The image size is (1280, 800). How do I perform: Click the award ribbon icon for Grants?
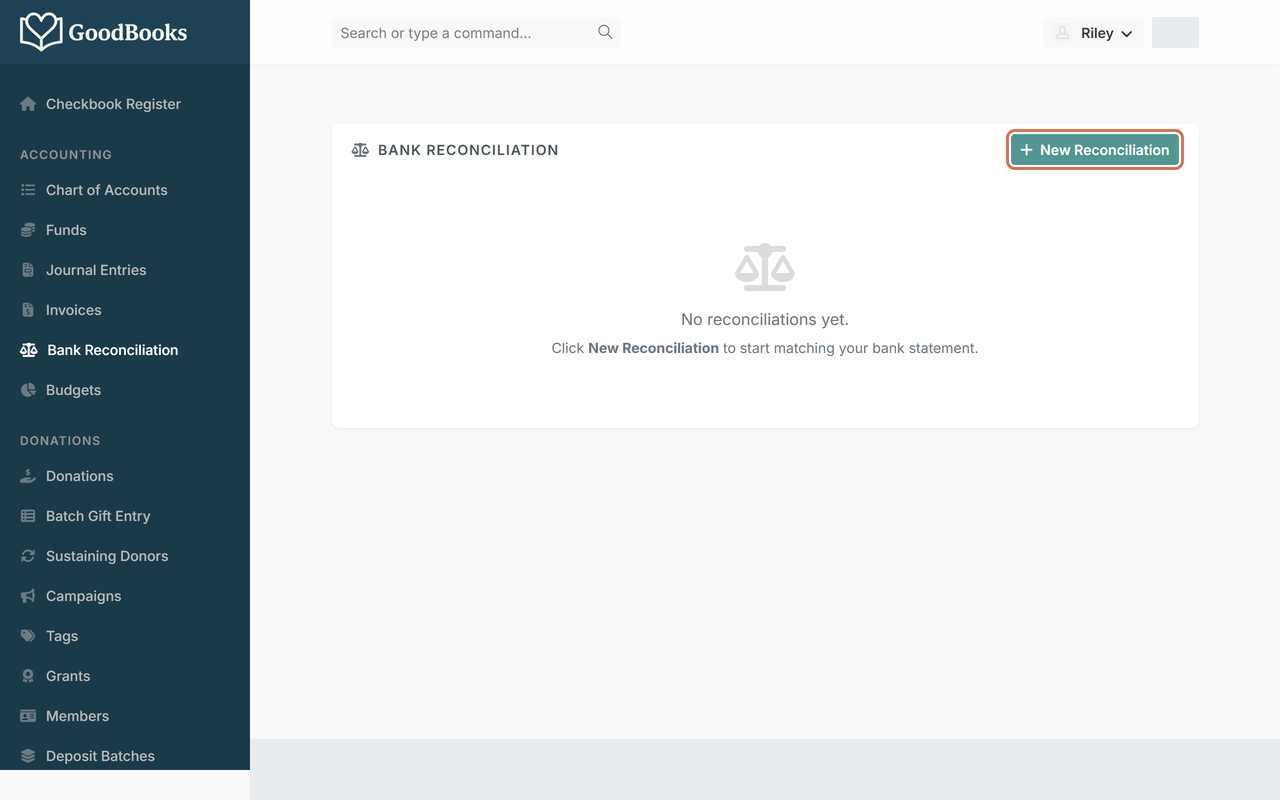tap(28, 676)
